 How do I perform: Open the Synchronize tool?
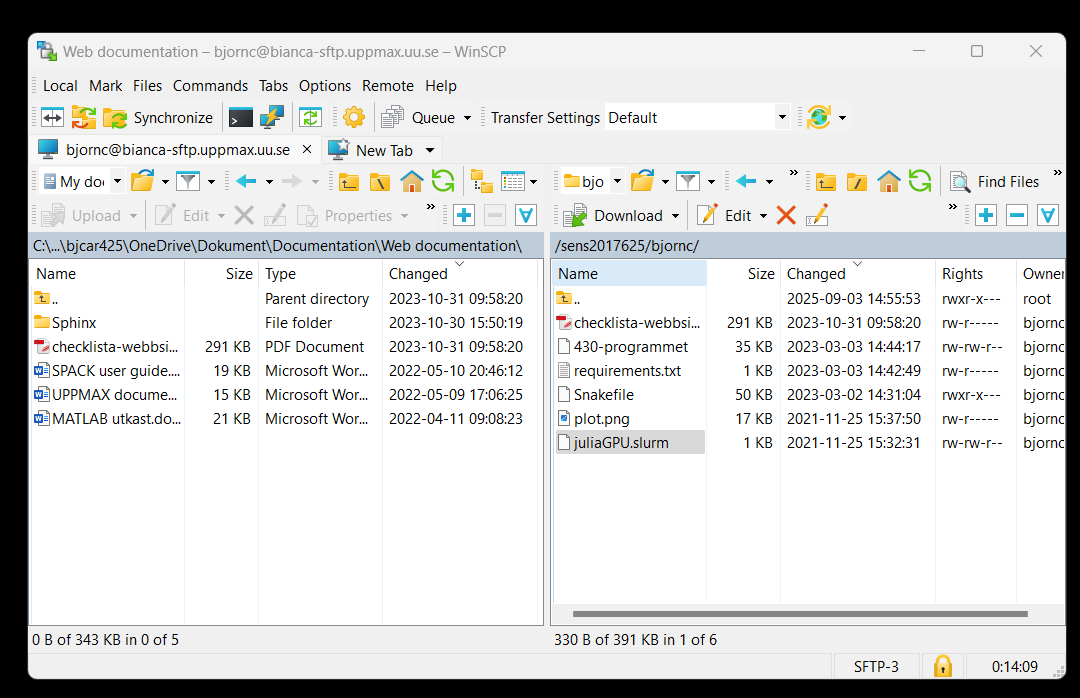(158, 117)
